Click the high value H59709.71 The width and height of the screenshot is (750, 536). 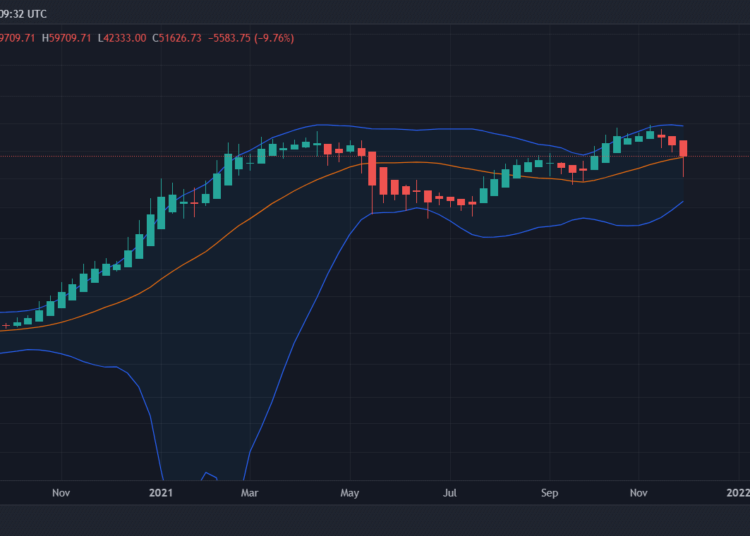point(66,38)
